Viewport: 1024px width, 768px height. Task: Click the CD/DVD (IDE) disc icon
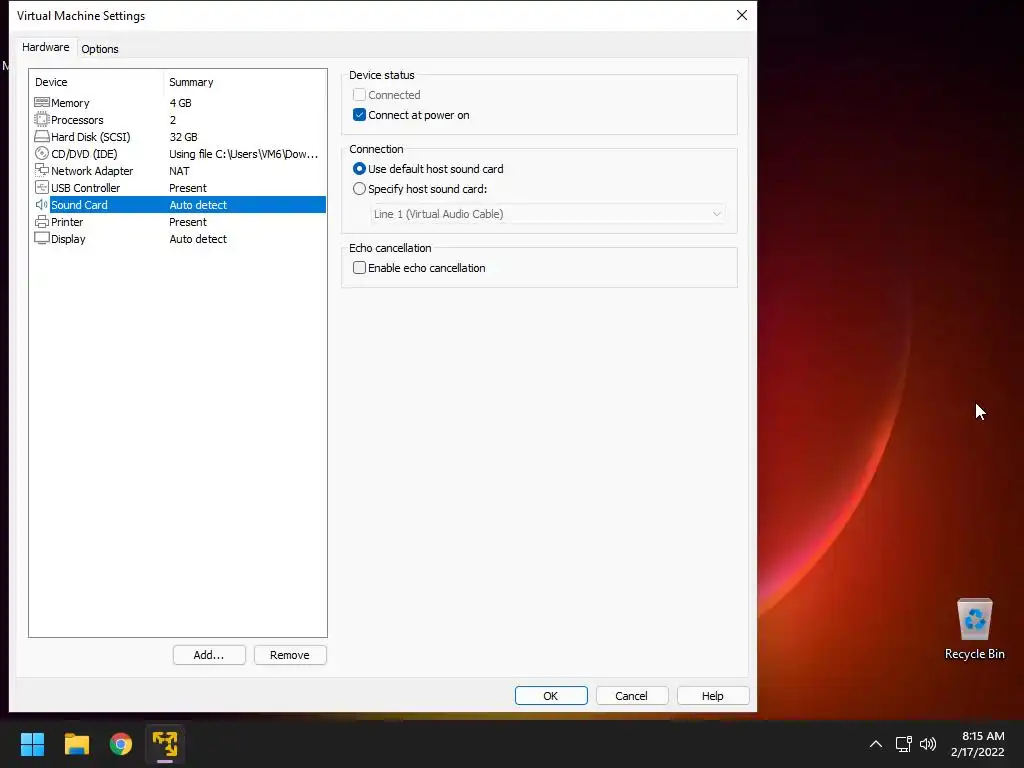coord(42,153)
